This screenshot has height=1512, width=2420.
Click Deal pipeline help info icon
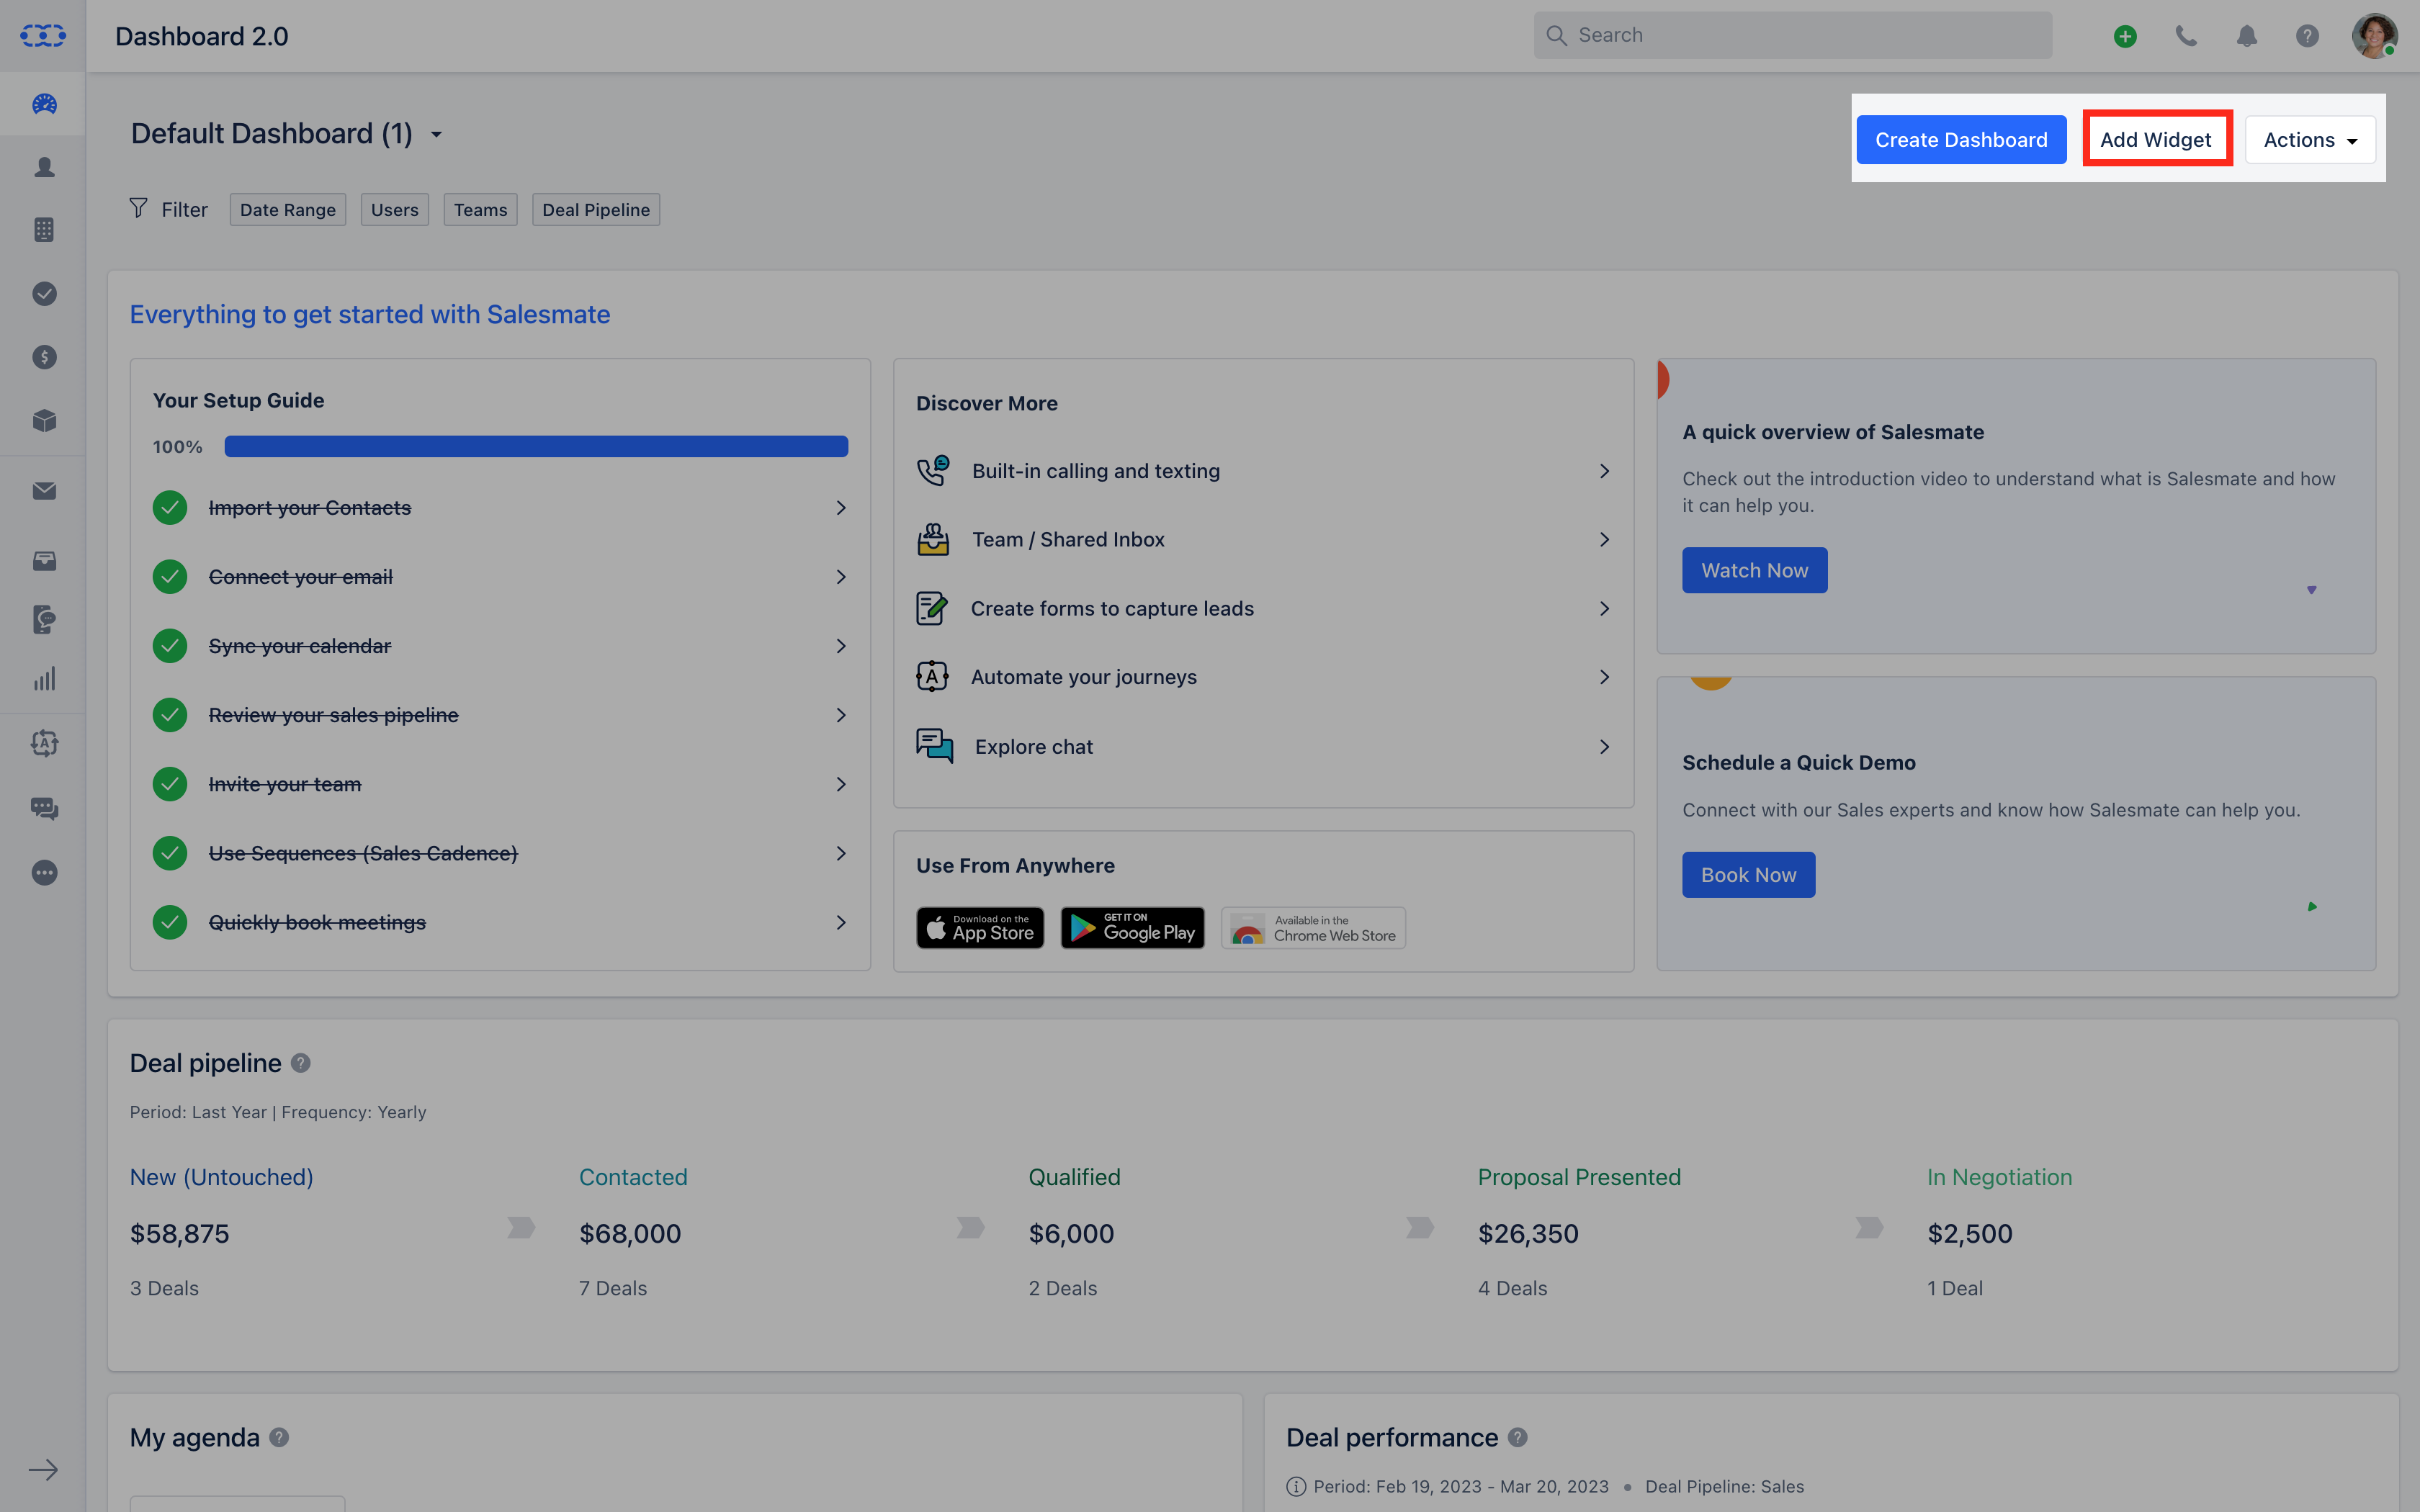point(300,1063)
